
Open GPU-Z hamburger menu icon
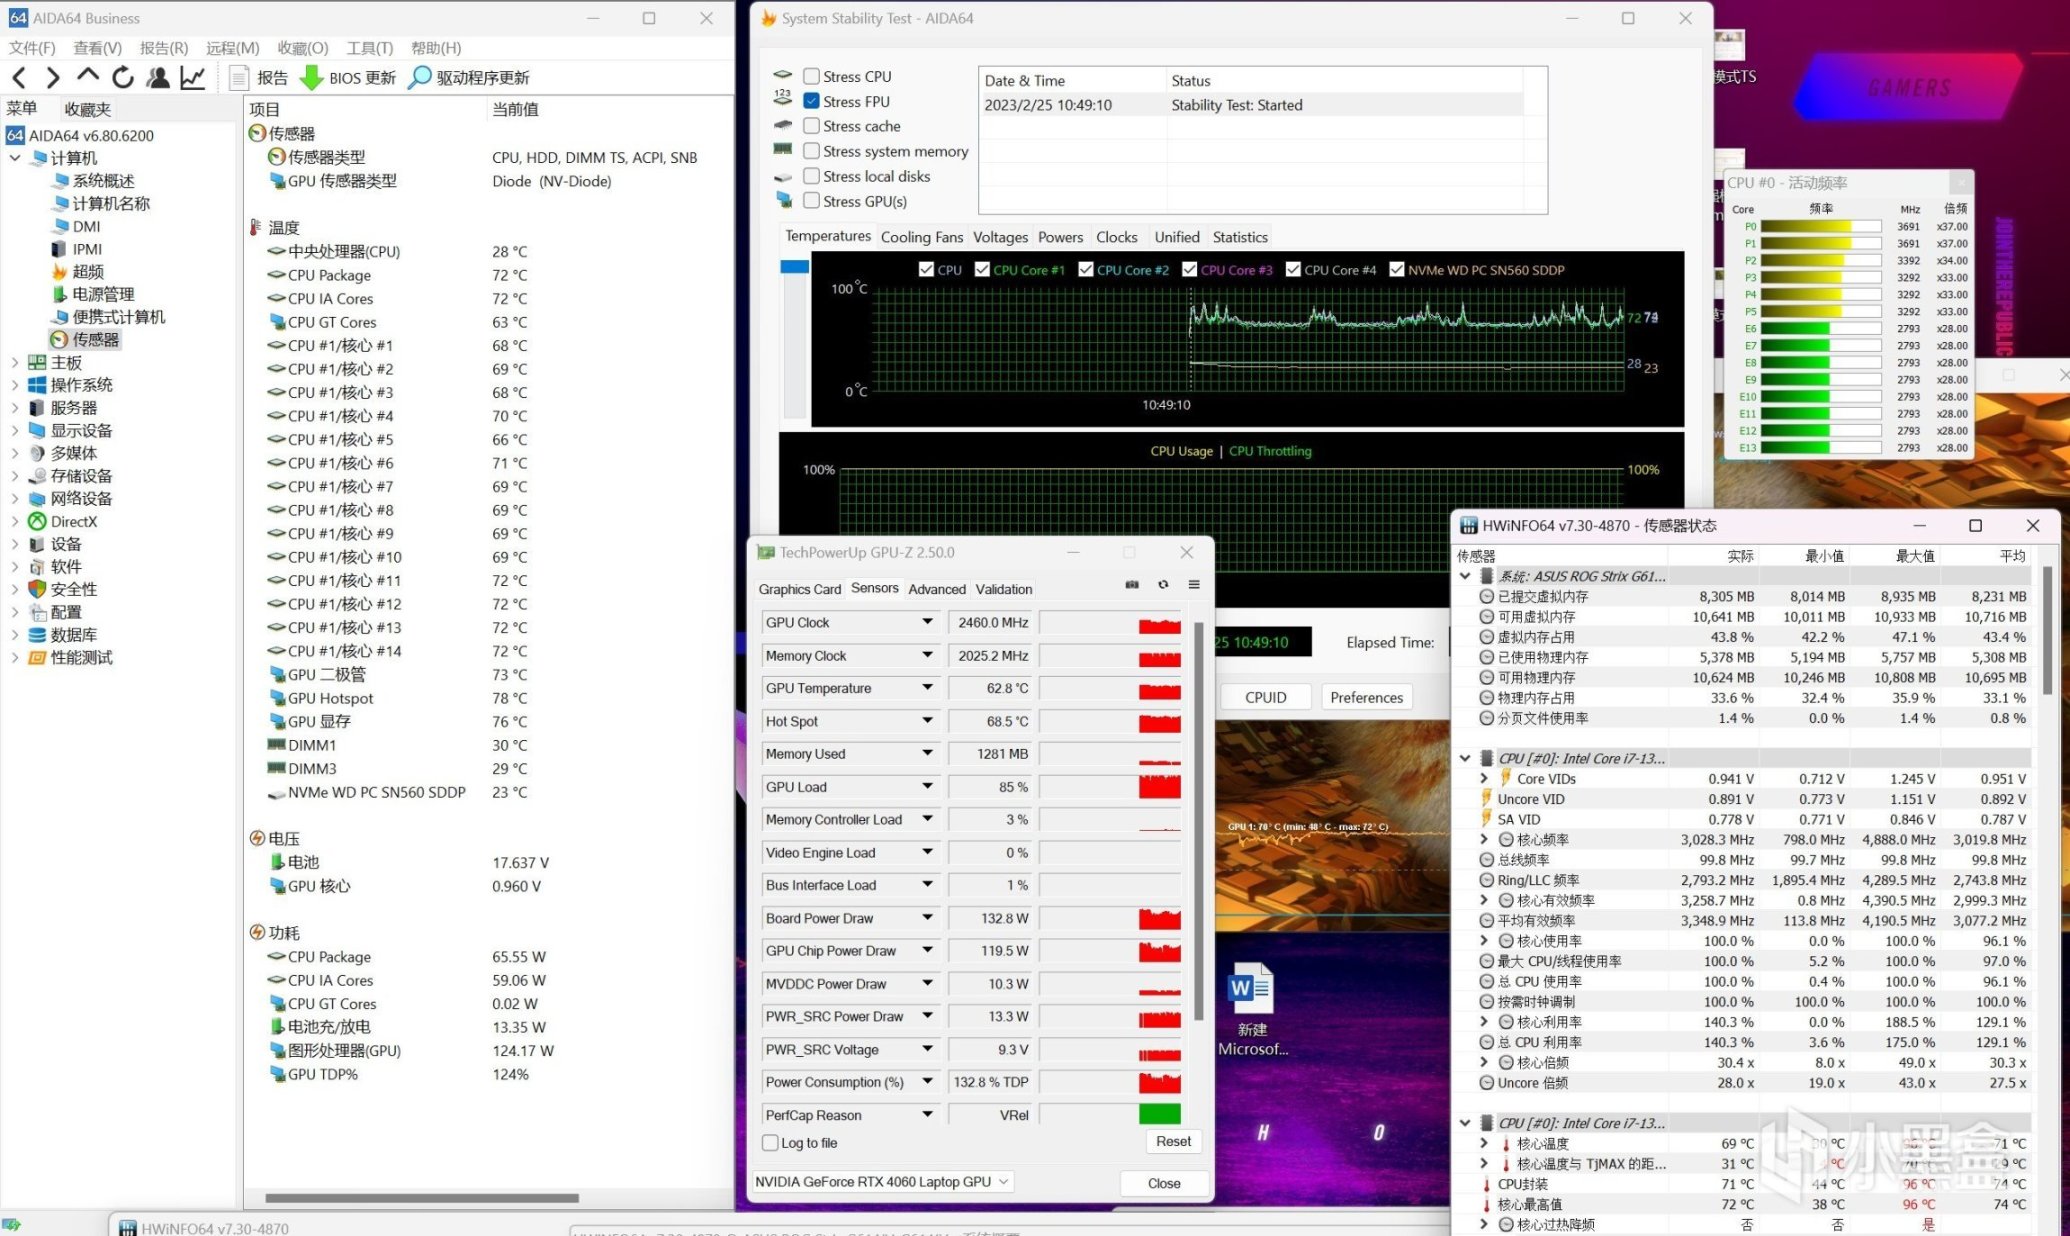coord(1194,585)
